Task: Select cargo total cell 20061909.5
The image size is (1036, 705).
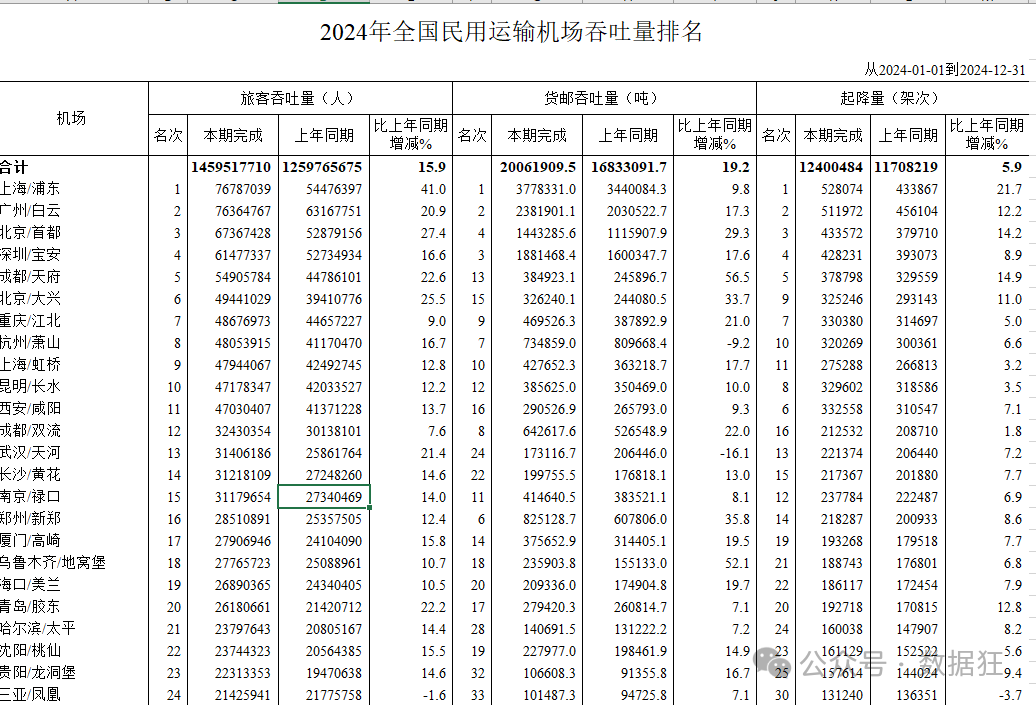Action: pyautogui.click(x=538, y=167)
